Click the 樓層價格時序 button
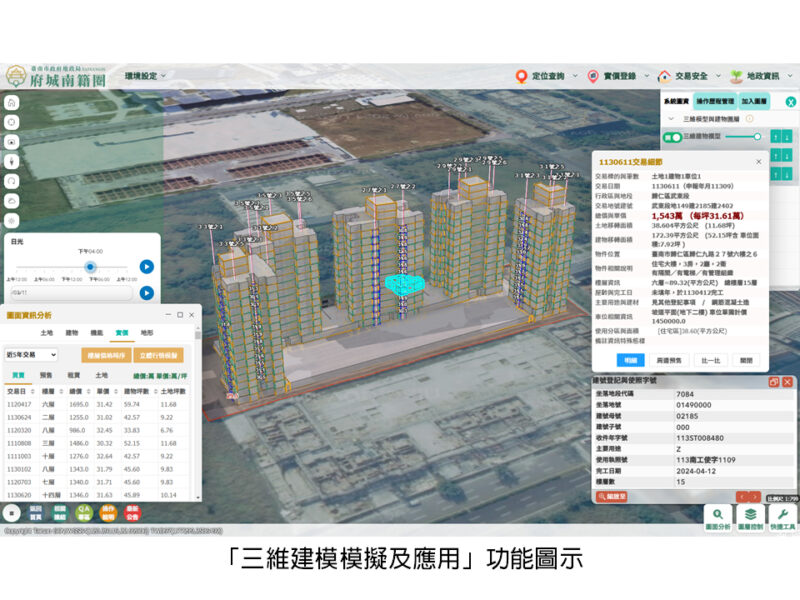 click(x=106, y=354)
